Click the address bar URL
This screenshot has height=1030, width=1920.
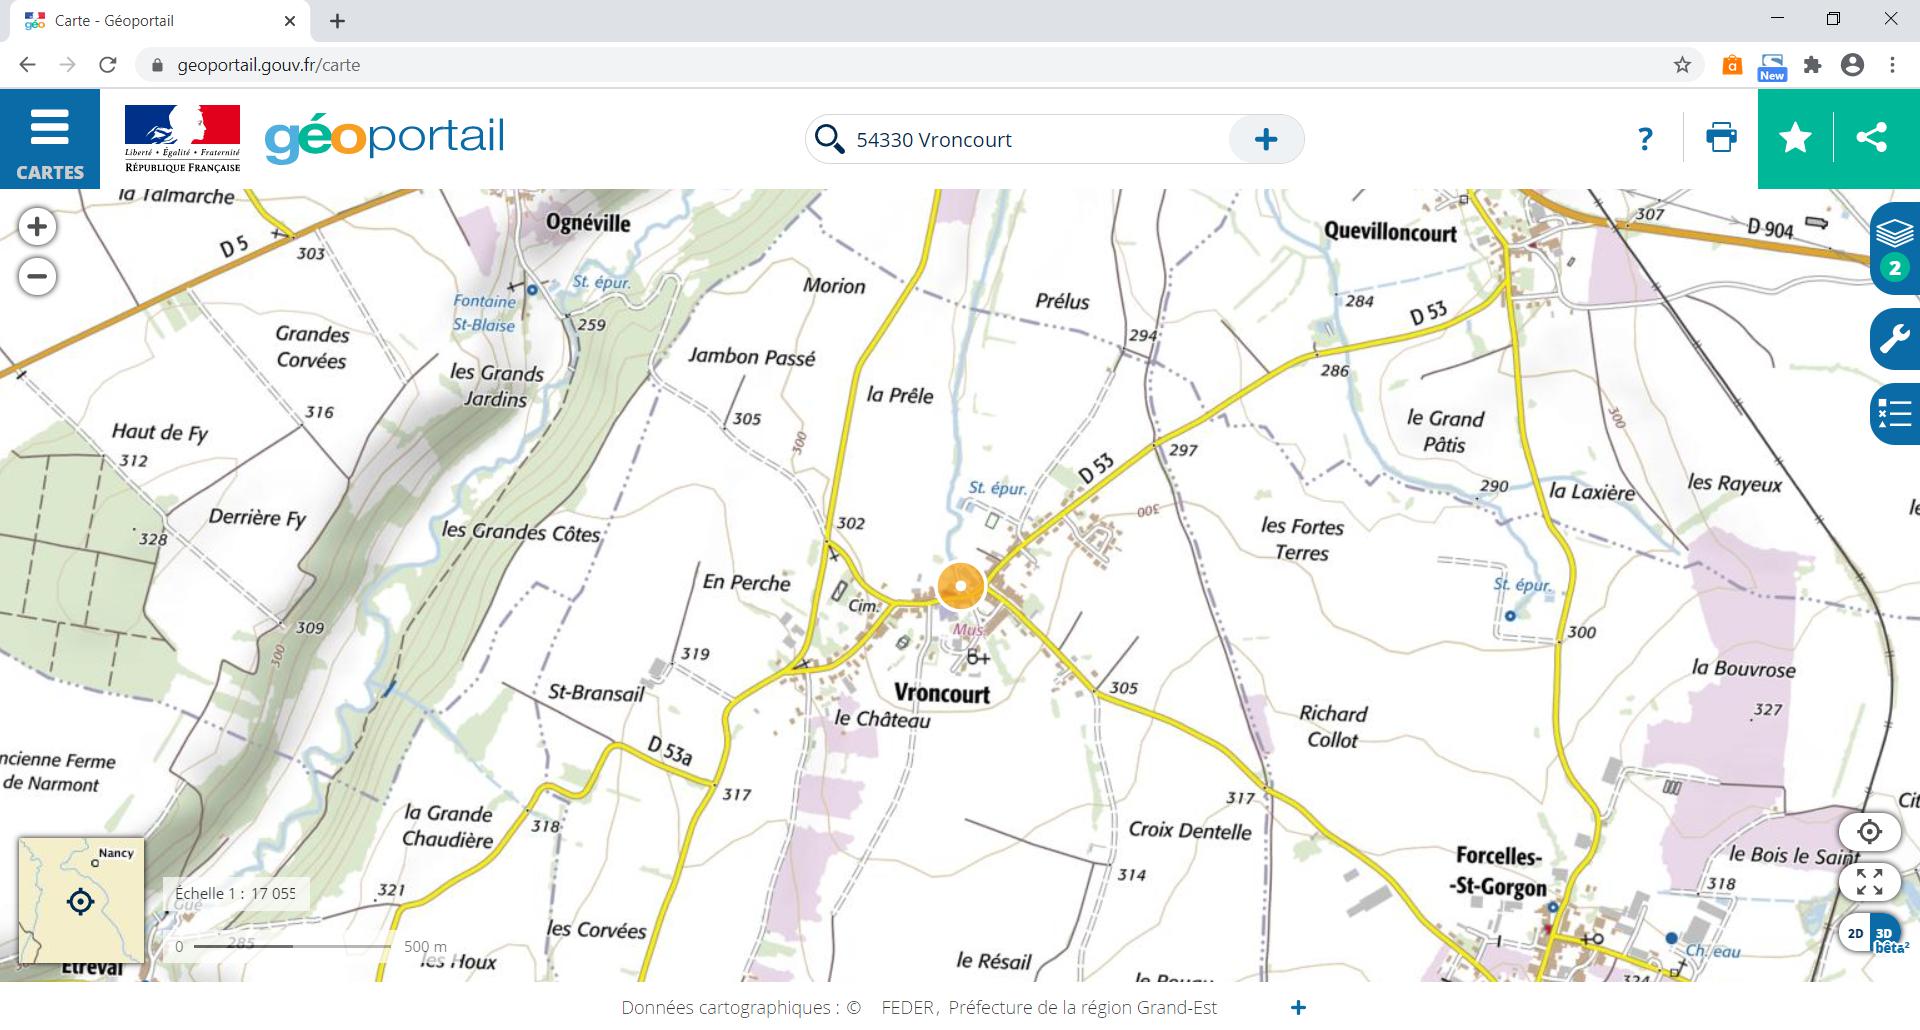[268, 65]
